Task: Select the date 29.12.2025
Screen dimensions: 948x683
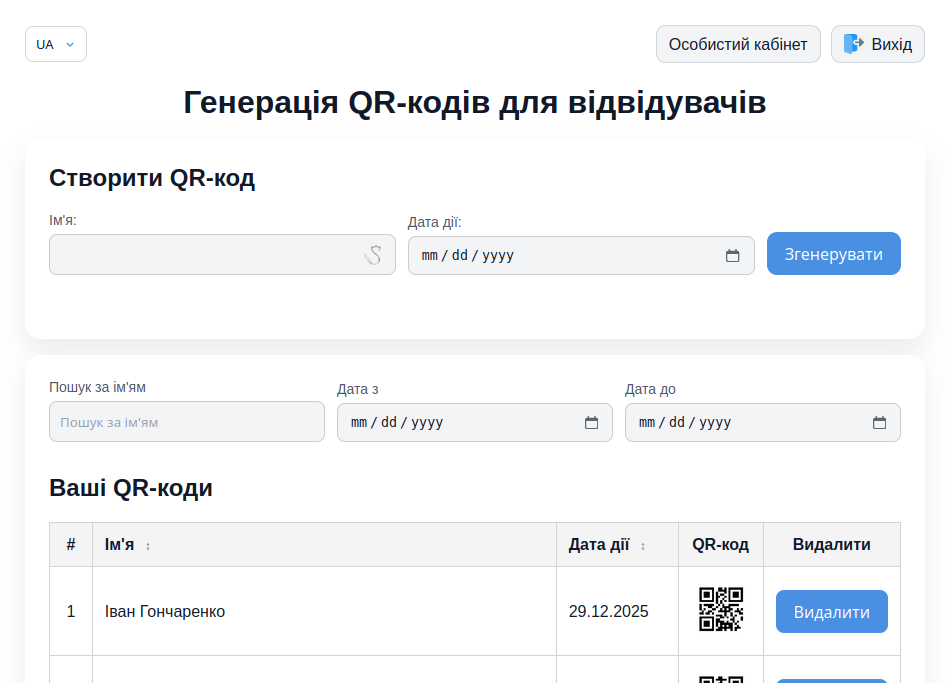Action: pos(608,612)
